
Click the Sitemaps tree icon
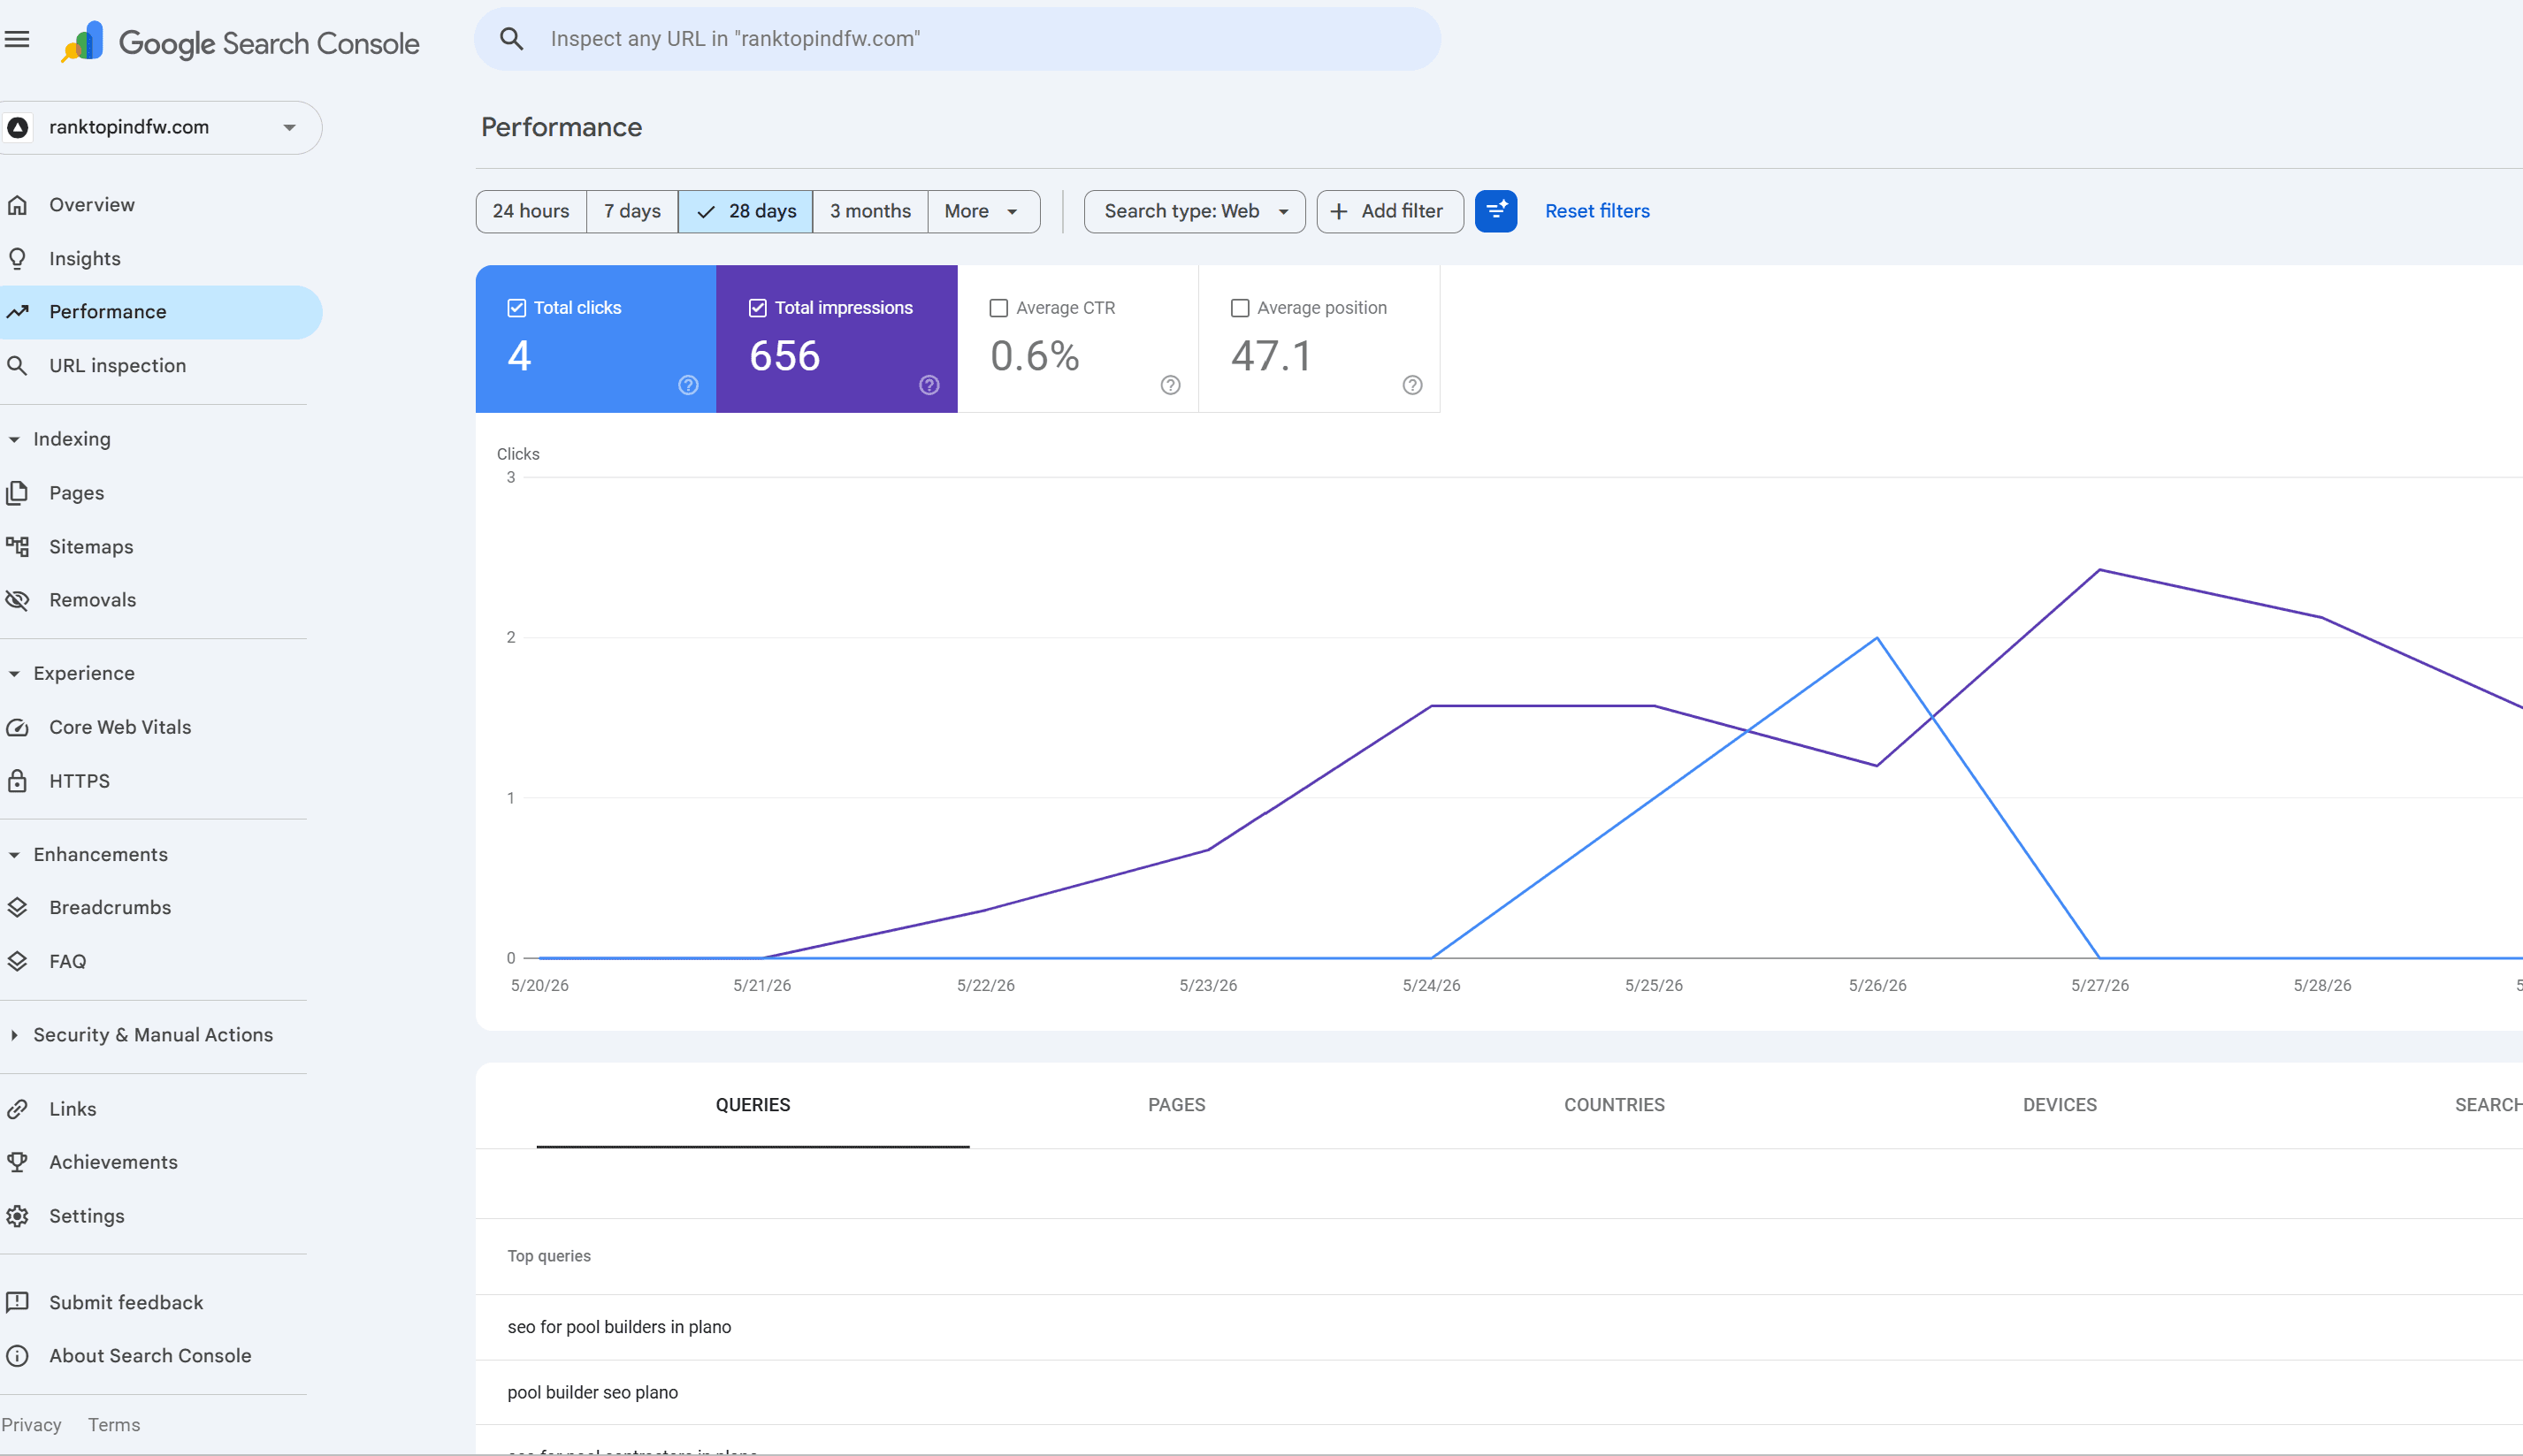(x=17, y=547)
